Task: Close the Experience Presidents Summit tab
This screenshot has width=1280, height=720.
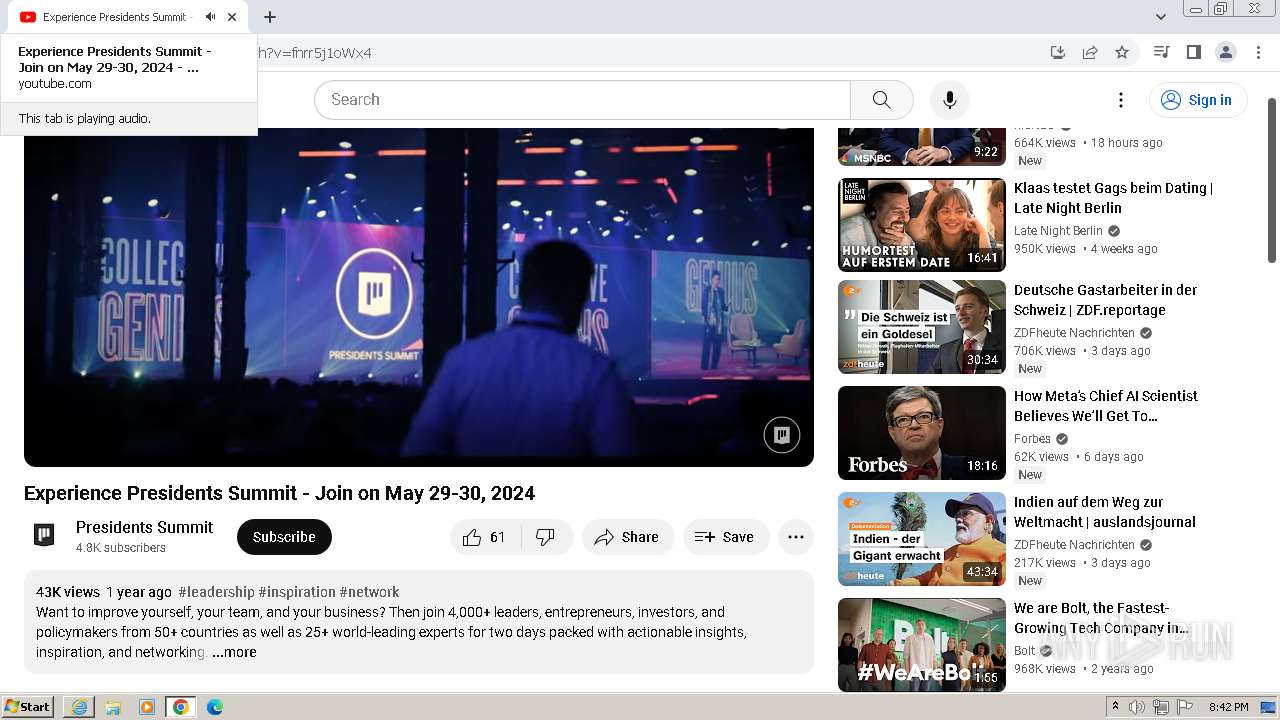Action: pyautogui.click(x=232, y=17)
